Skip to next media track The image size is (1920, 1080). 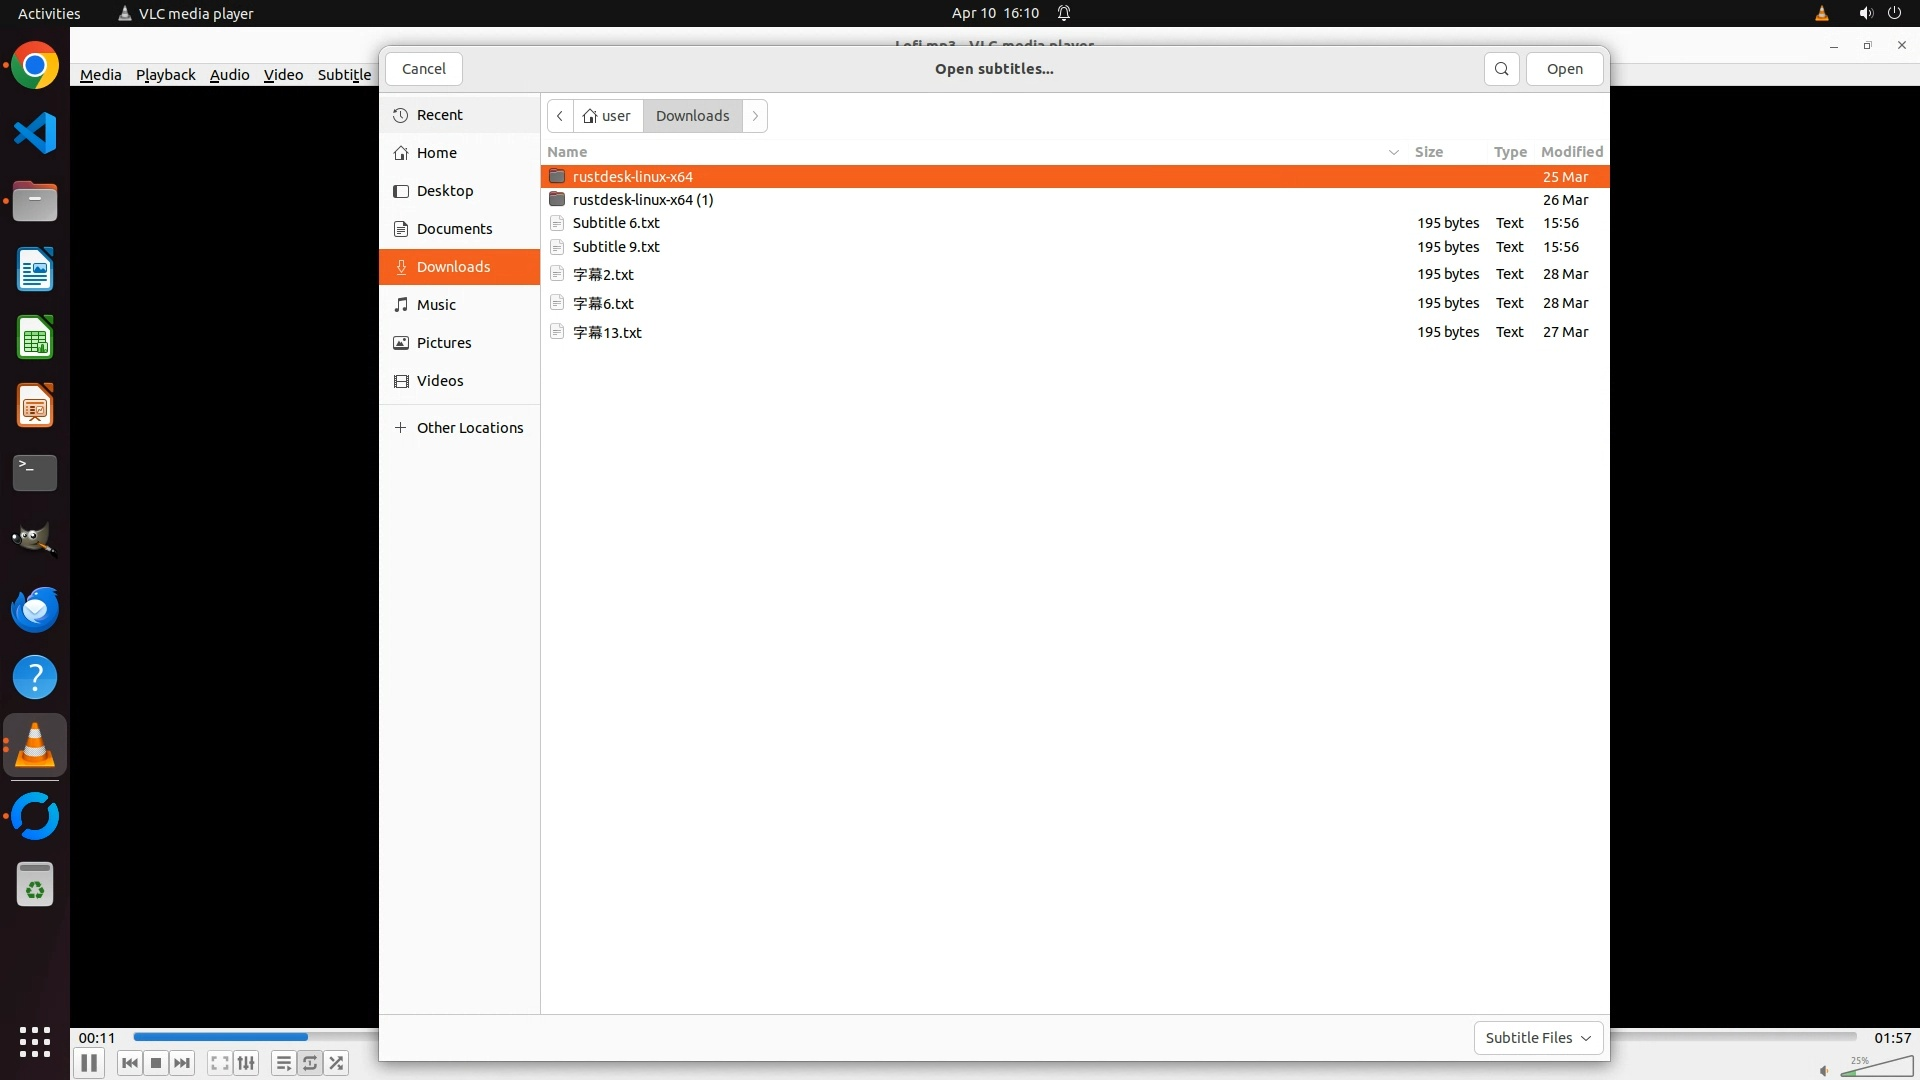[182, 1063]
